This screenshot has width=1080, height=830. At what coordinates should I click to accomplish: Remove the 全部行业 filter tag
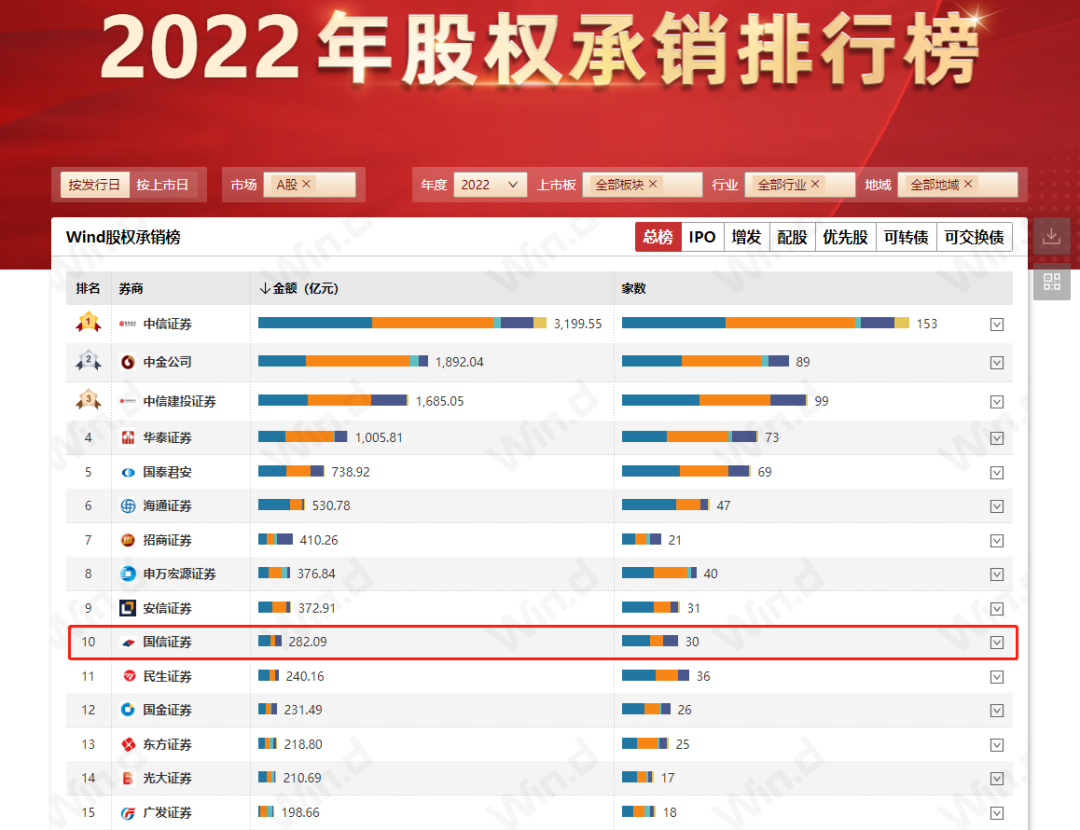click(815, 184)
